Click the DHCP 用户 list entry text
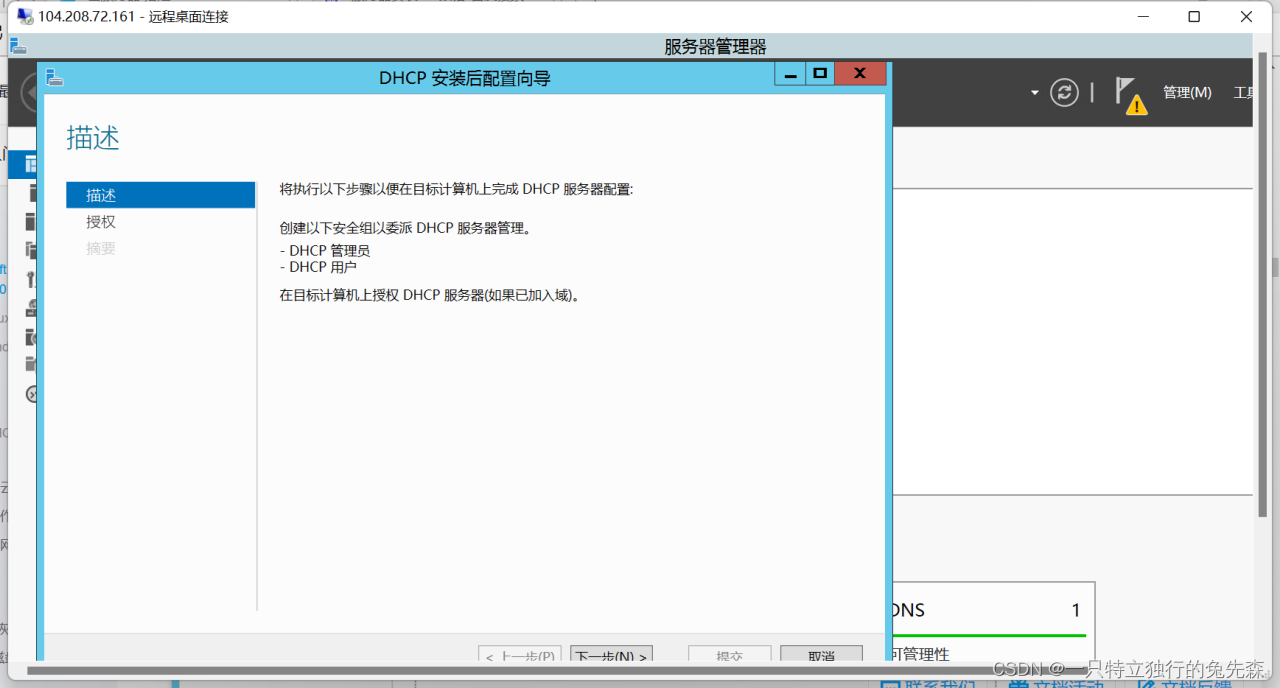The height and width of the screenshot is (688, 1280). coord(323,267)
